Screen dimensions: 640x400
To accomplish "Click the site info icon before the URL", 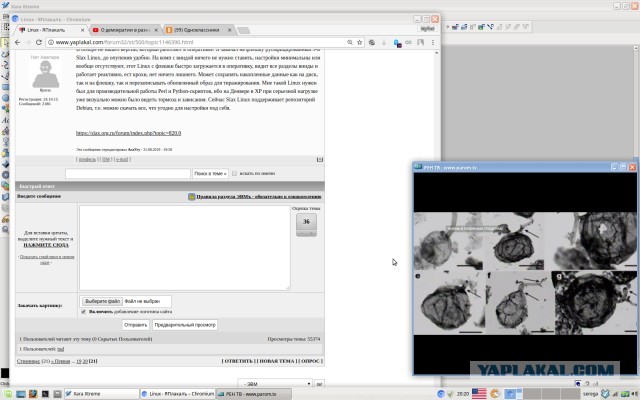I will (51, 42).
